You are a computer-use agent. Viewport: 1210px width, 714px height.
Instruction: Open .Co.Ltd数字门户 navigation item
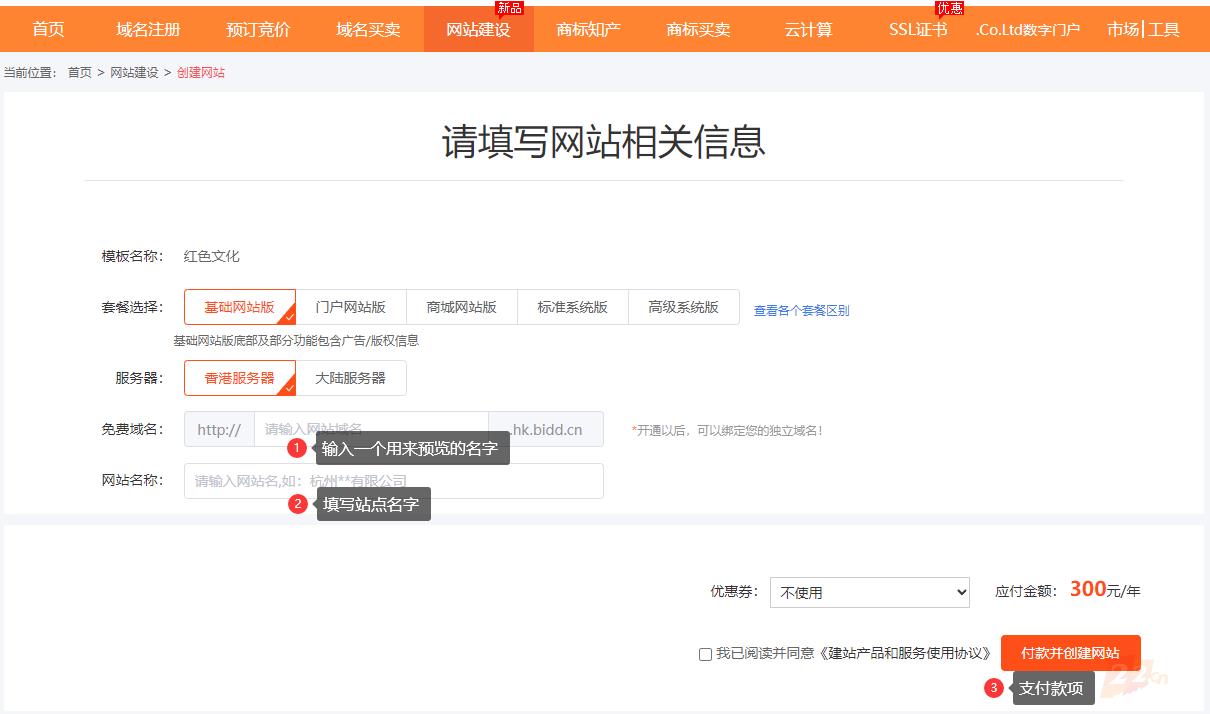point(1028,29)
